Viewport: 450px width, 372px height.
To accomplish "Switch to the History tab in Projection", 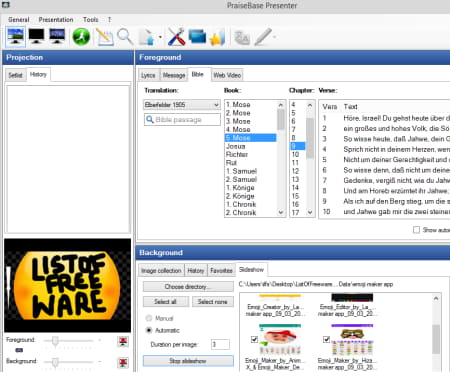I will (38, 74).
